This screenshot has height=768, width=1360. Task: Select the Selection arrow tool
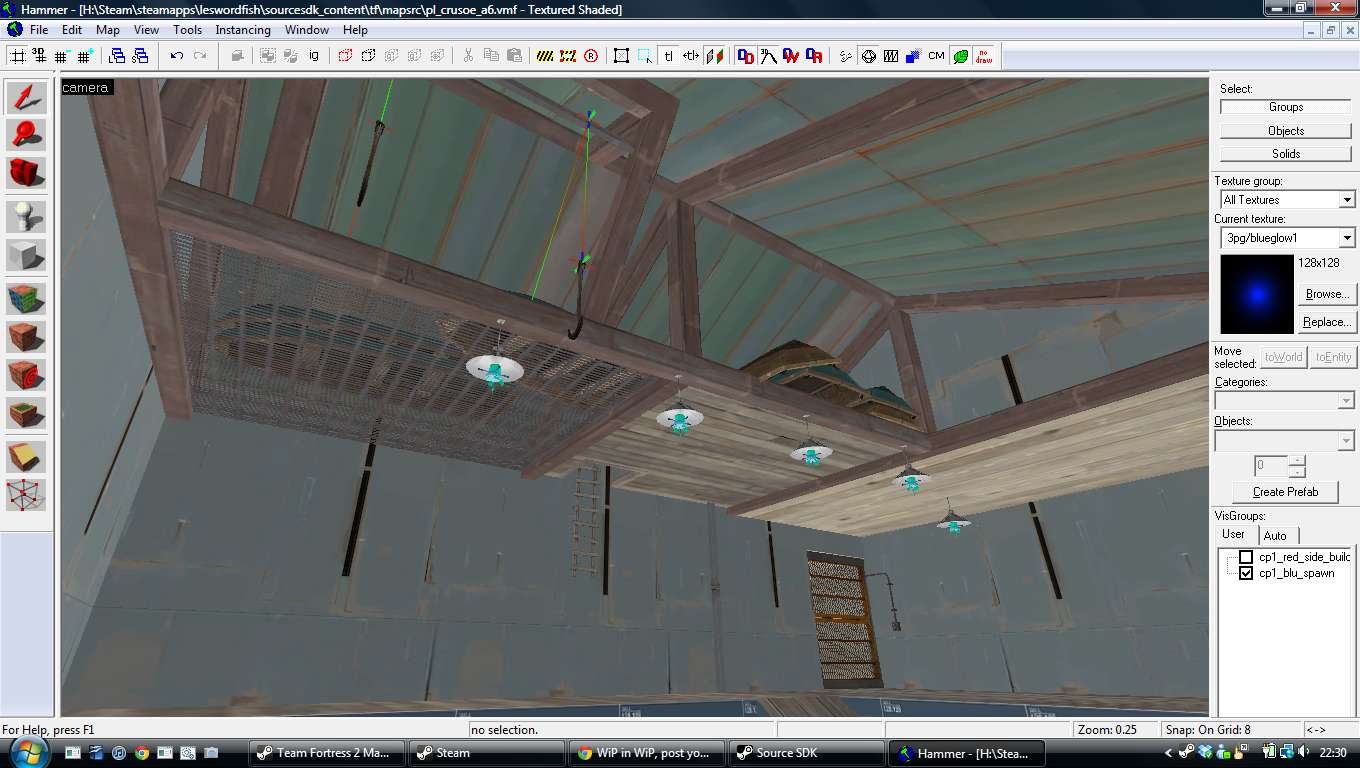tap(27, 98)
